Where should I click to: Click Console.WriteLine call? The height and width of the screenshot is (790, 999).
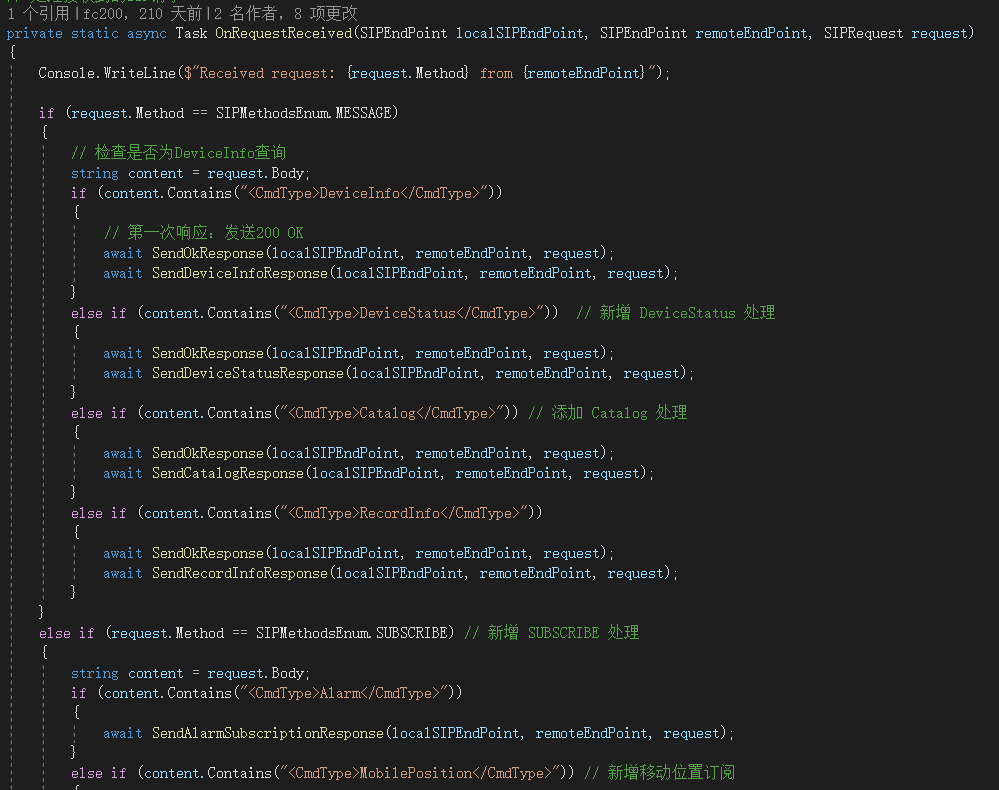(x=106, y=73)
